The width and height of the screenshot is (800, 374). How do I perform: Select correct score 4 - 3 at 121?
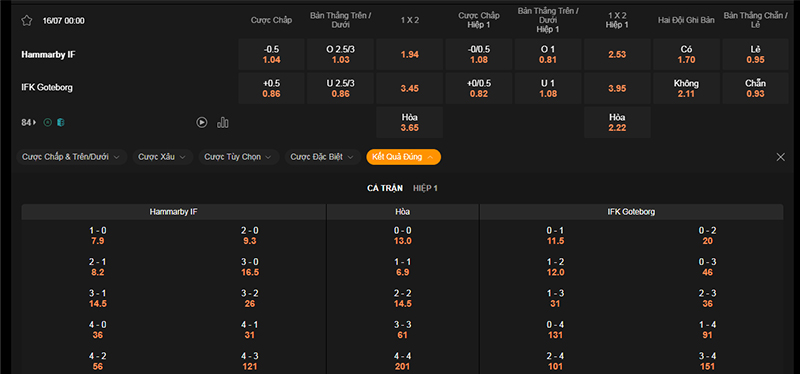250,361
